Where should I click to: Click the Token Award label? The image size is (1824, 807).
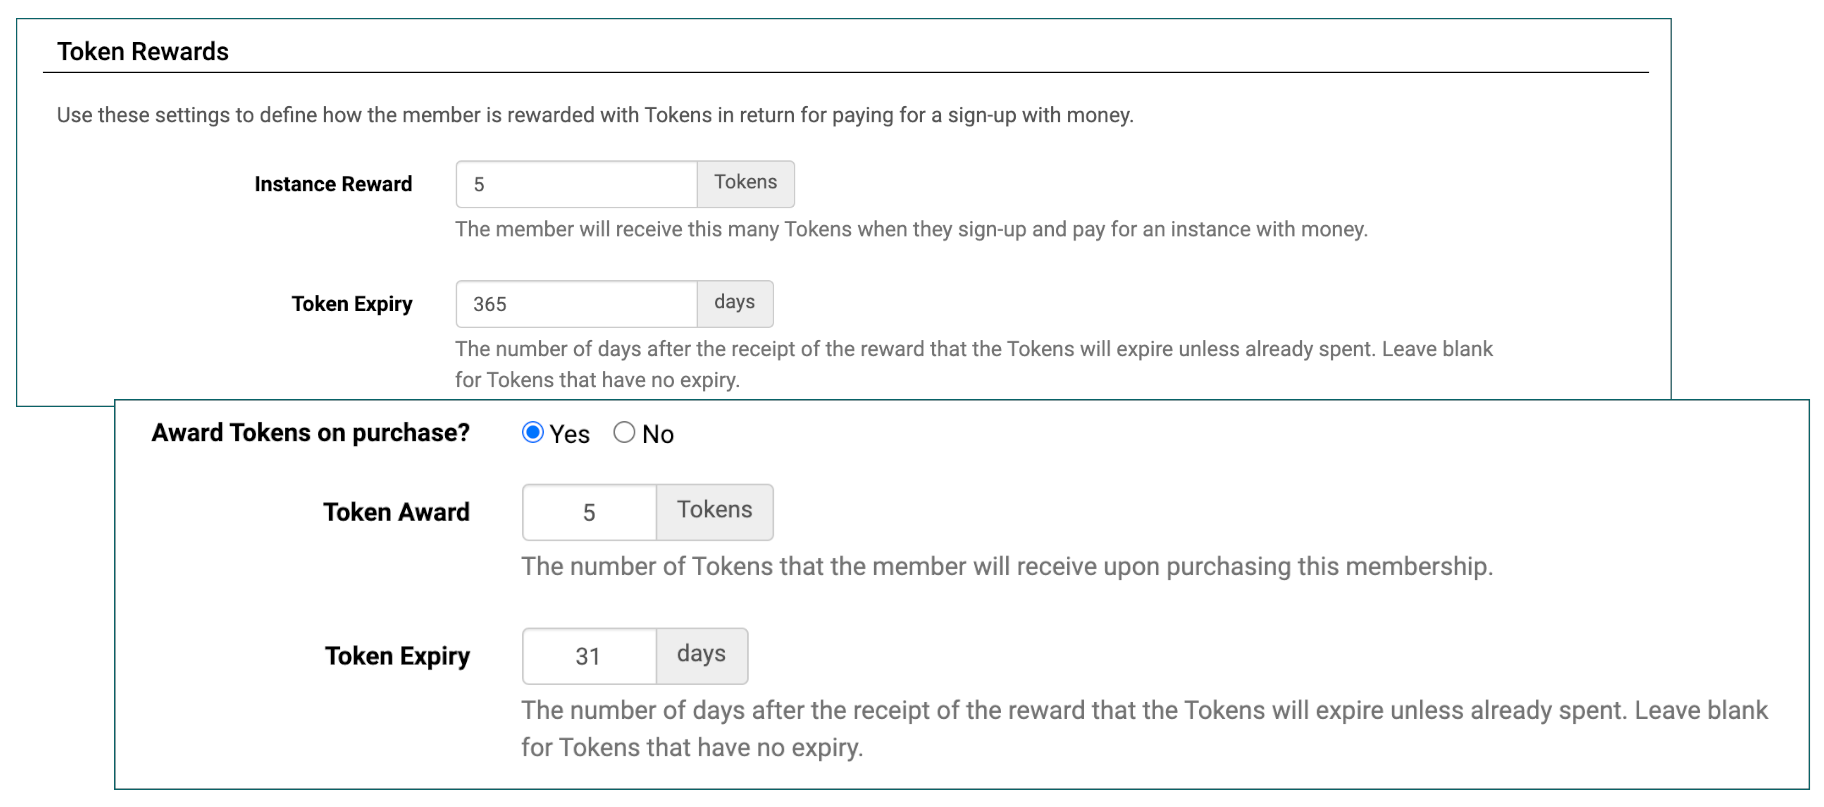click(396, 512)
